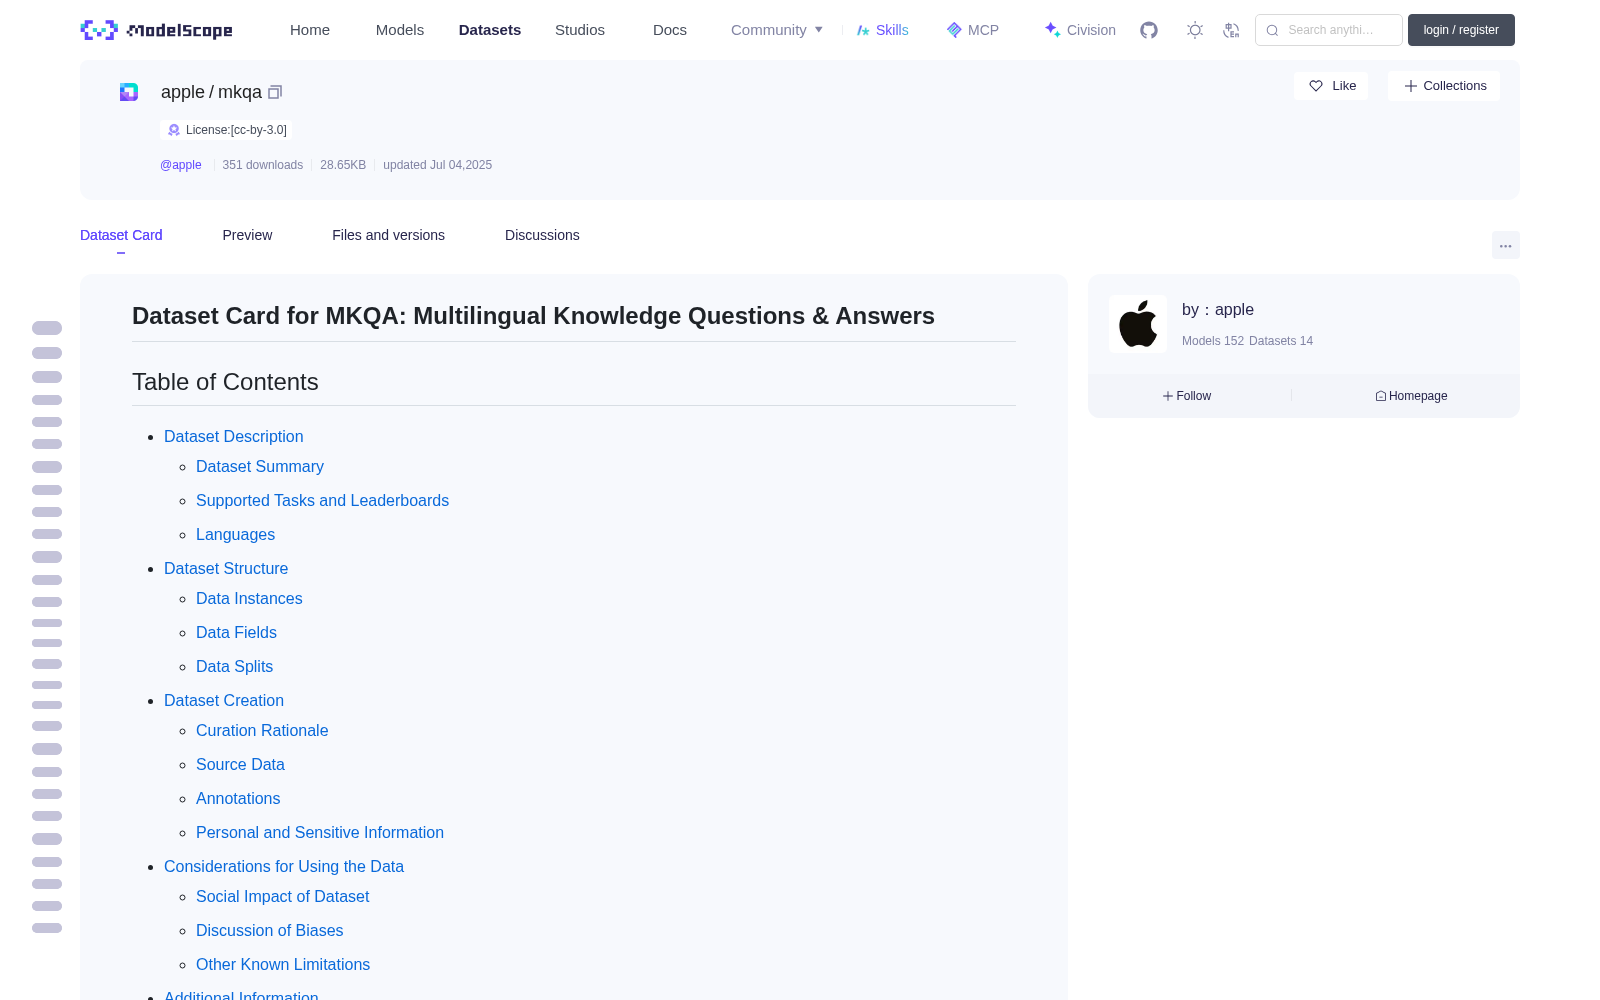Switch to the Preview tab
Screen dimensions: 1600x1000
pyautogui.click(x=247, y=235)
